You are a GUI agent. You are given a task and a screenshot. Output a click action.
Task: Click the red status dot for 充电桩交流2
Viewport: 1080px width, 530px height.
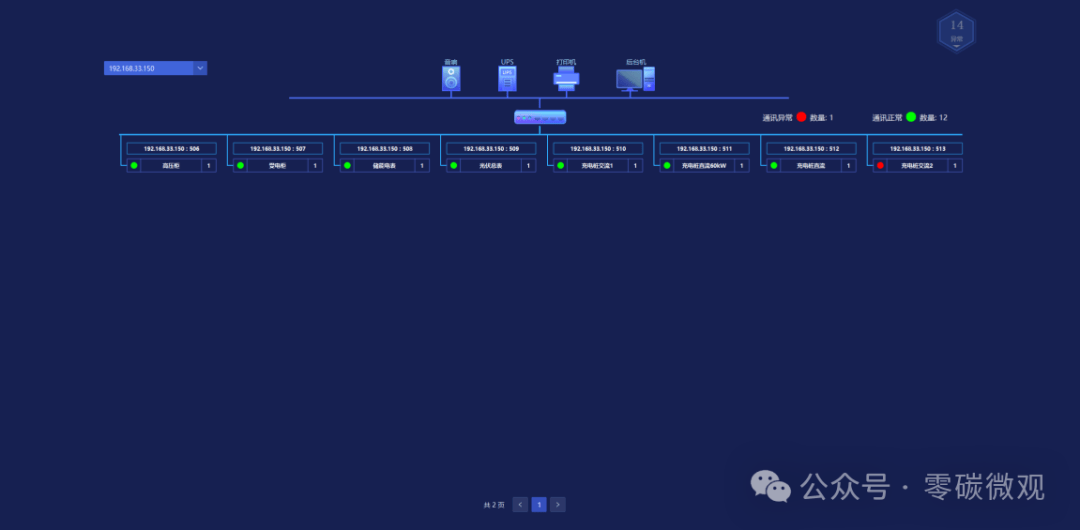click(880, 165)
